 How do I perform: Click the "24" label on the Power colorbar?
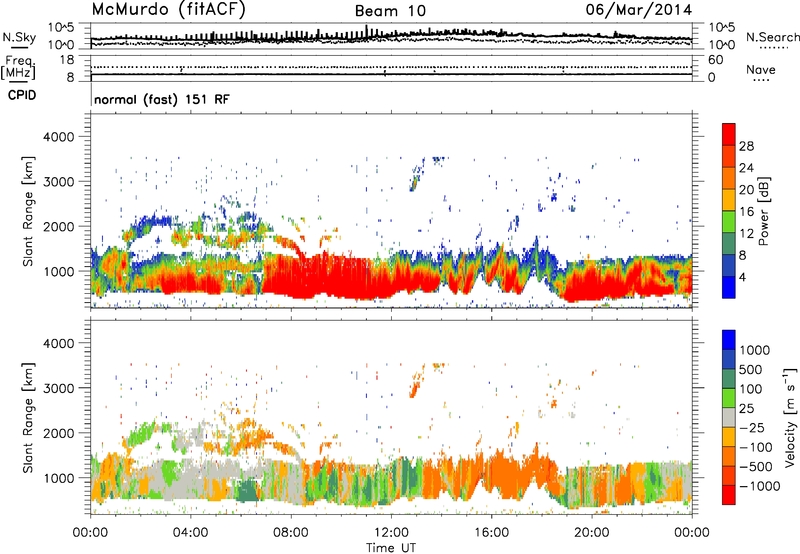pos(746,168)
